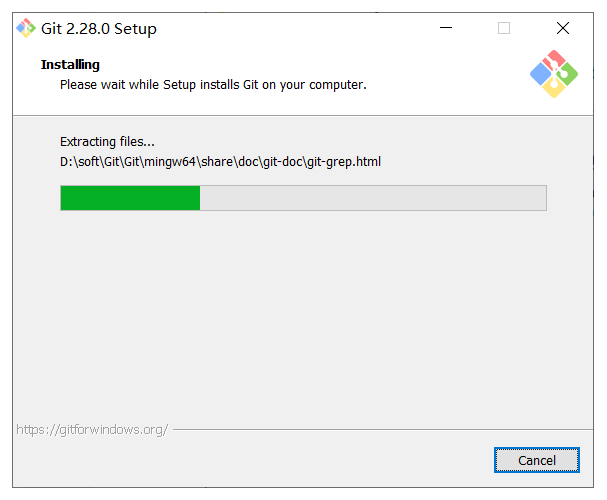Click the greyed-out maximize button
This screenshot has height=500, width=607.
[504, 28]
